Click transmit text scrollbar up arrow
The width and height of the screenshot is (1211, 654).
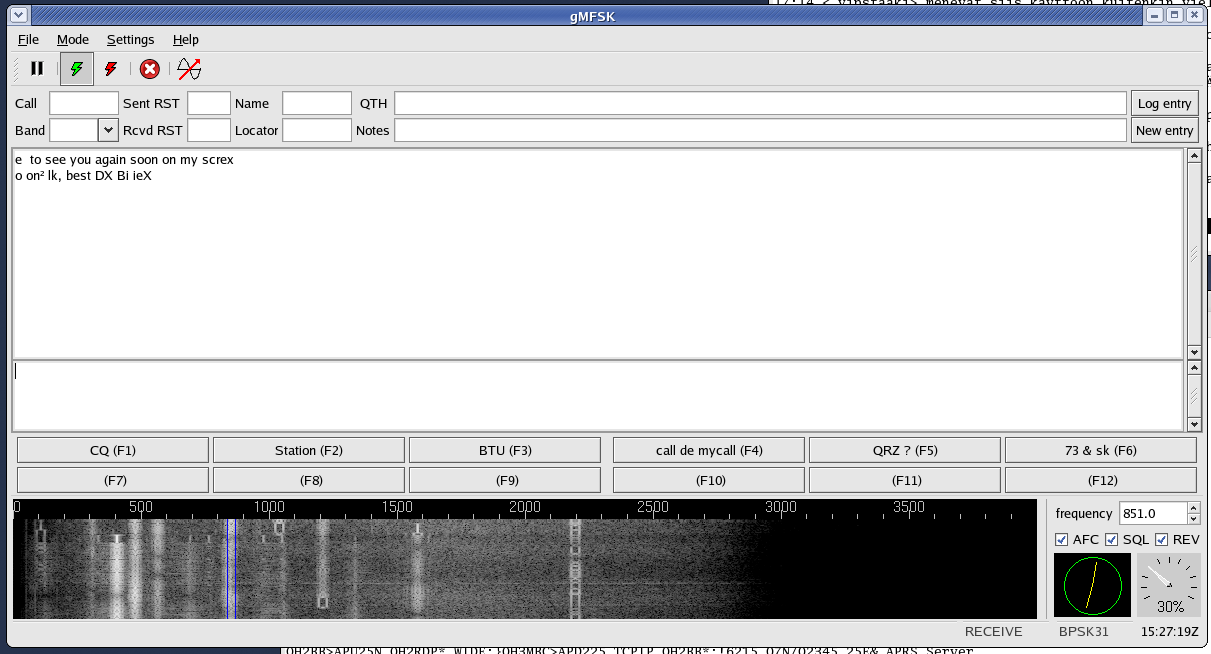[1193, 368]
